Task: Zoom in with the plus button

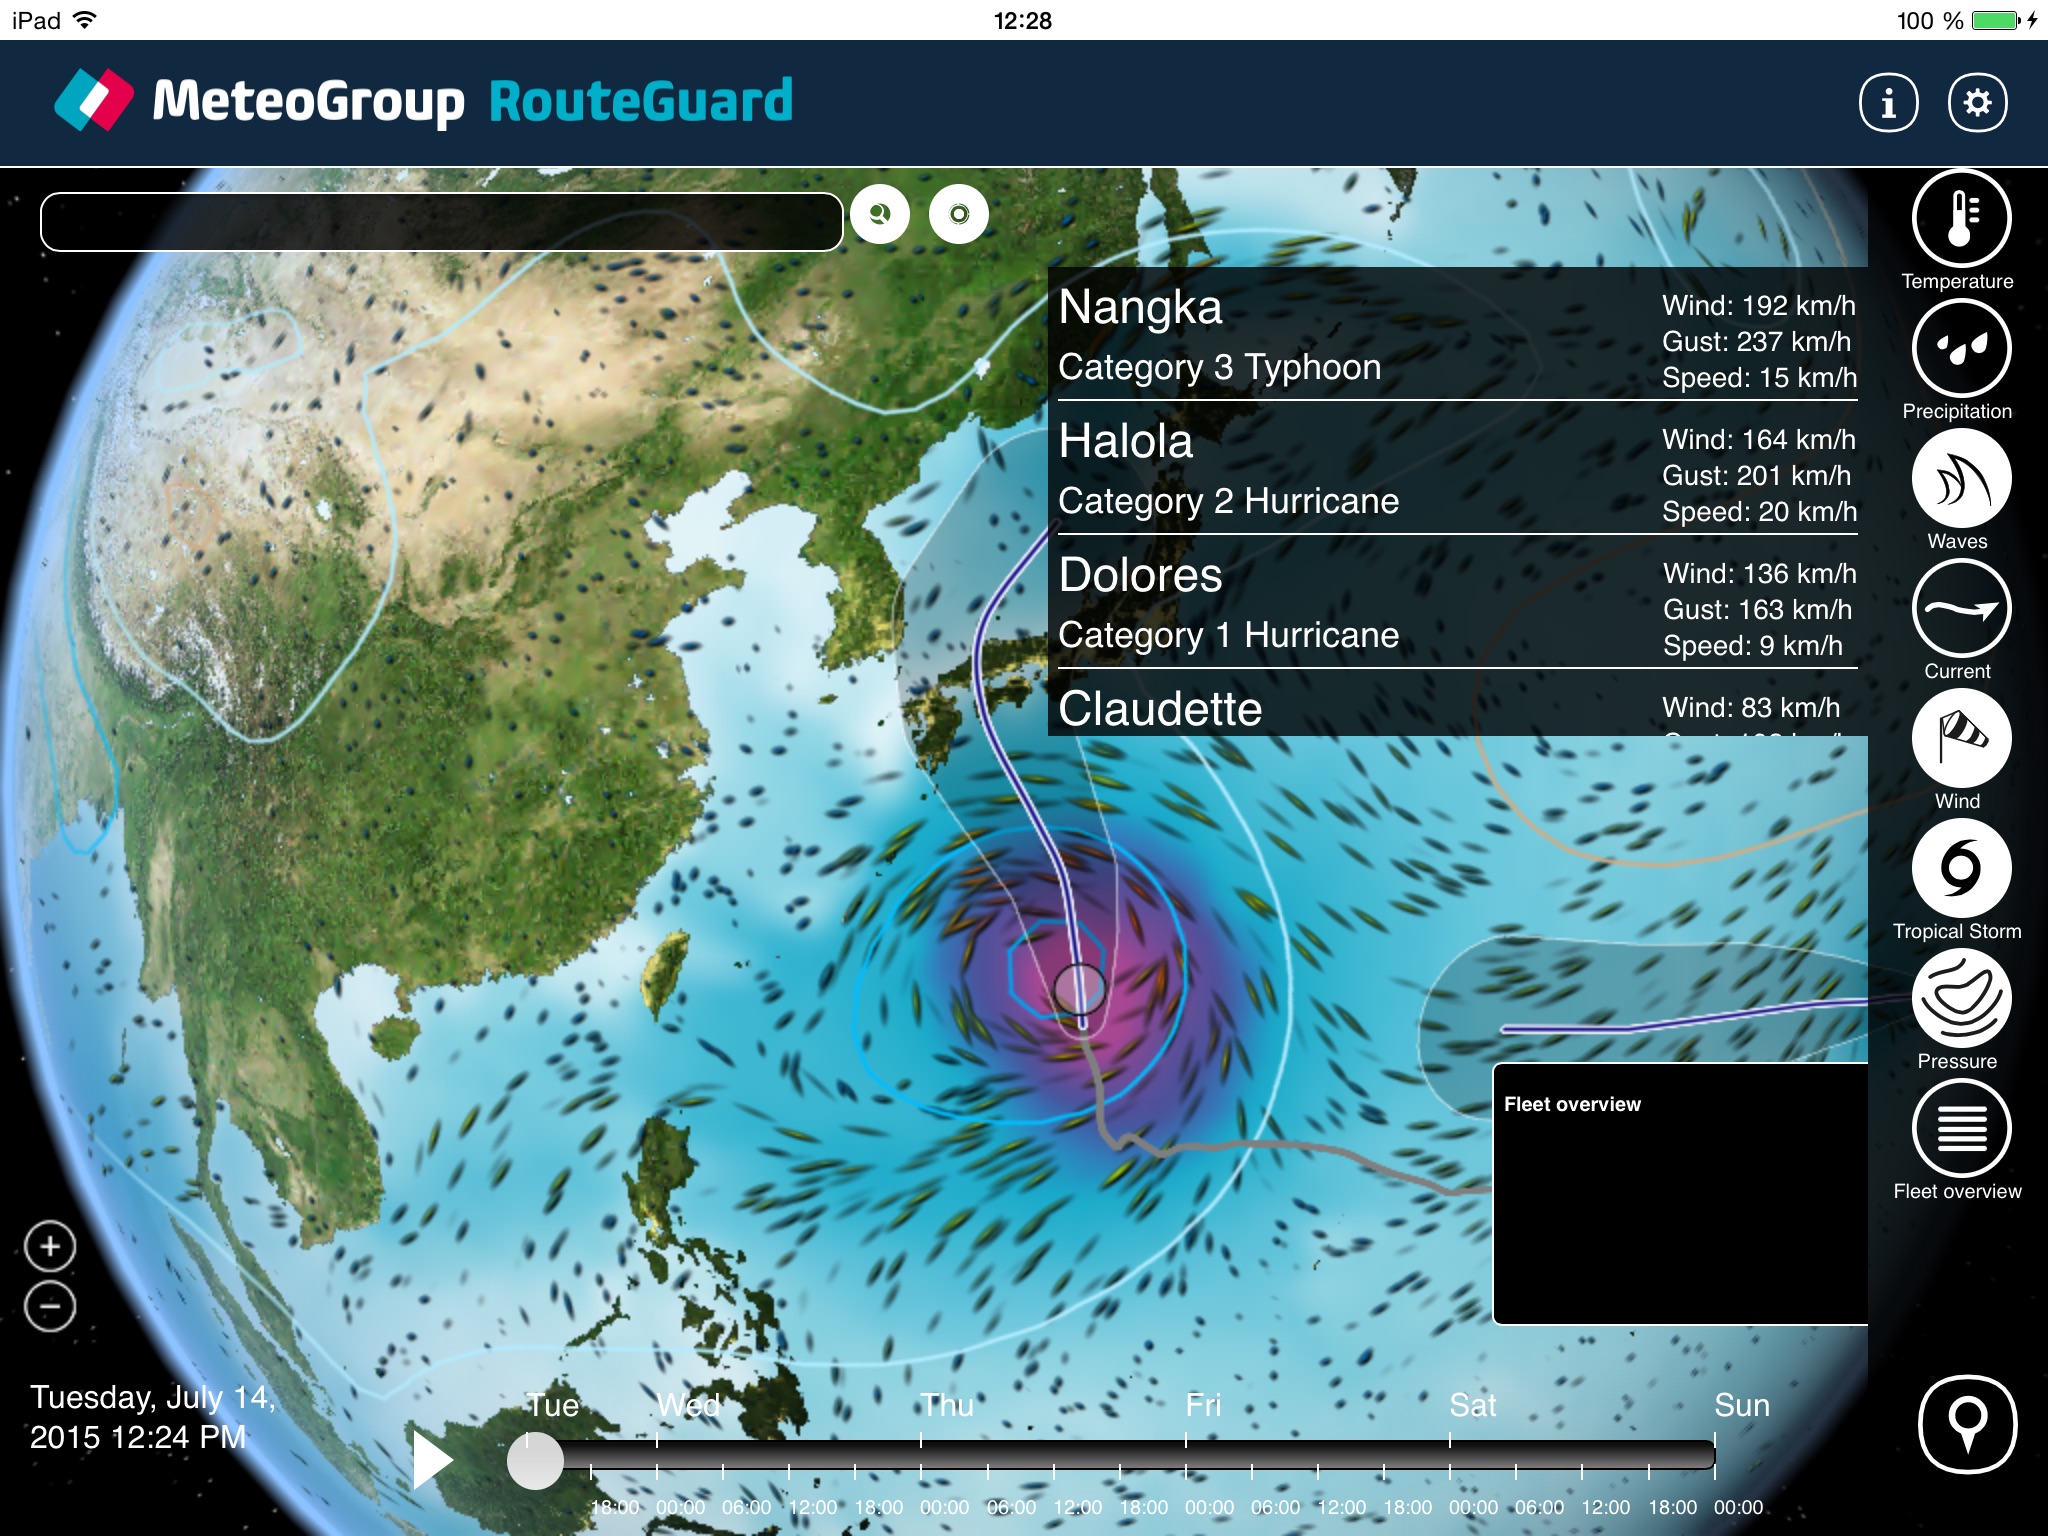Action: pyautogui.click(x=50, y=1246)
